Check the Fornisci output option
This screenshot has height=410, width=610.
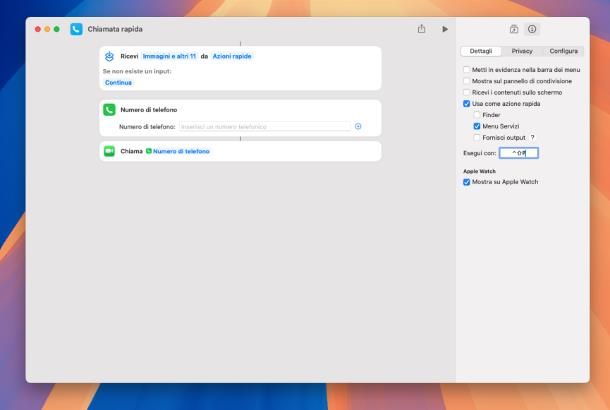point(477,138)
